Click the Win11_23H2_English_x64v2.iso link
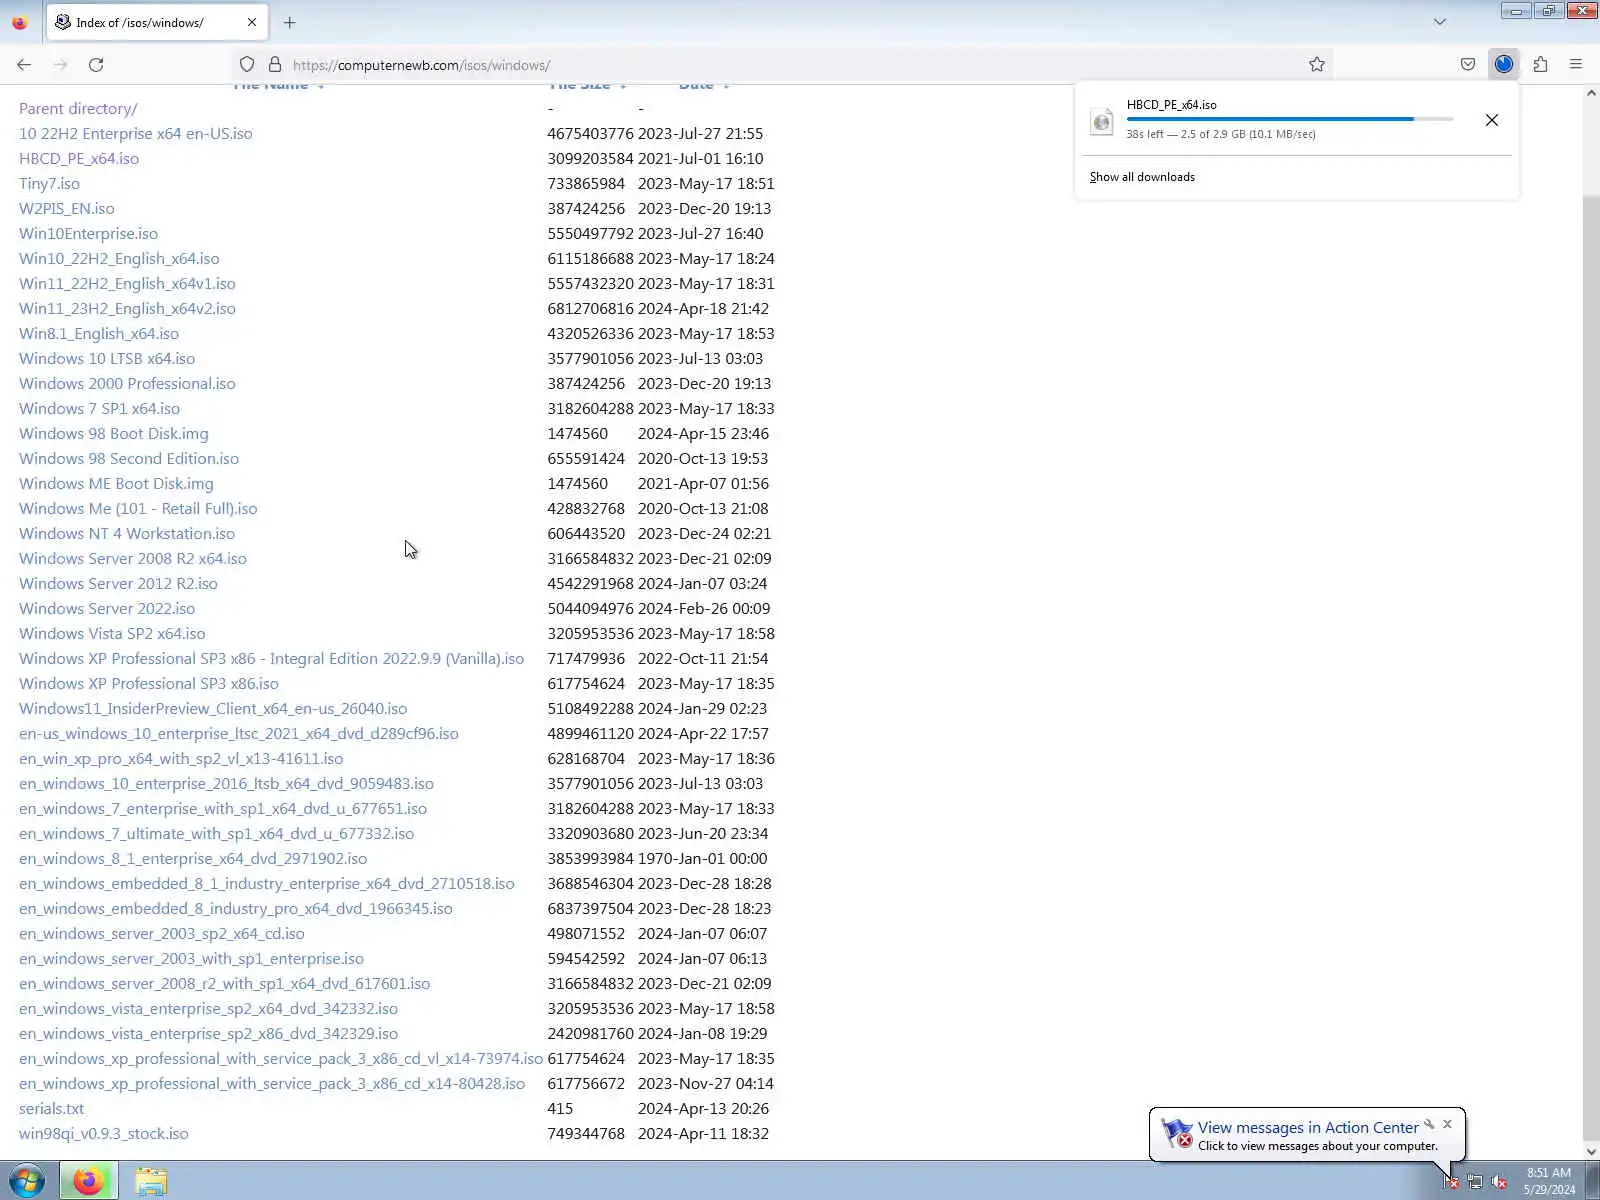 tap(127, 308)
